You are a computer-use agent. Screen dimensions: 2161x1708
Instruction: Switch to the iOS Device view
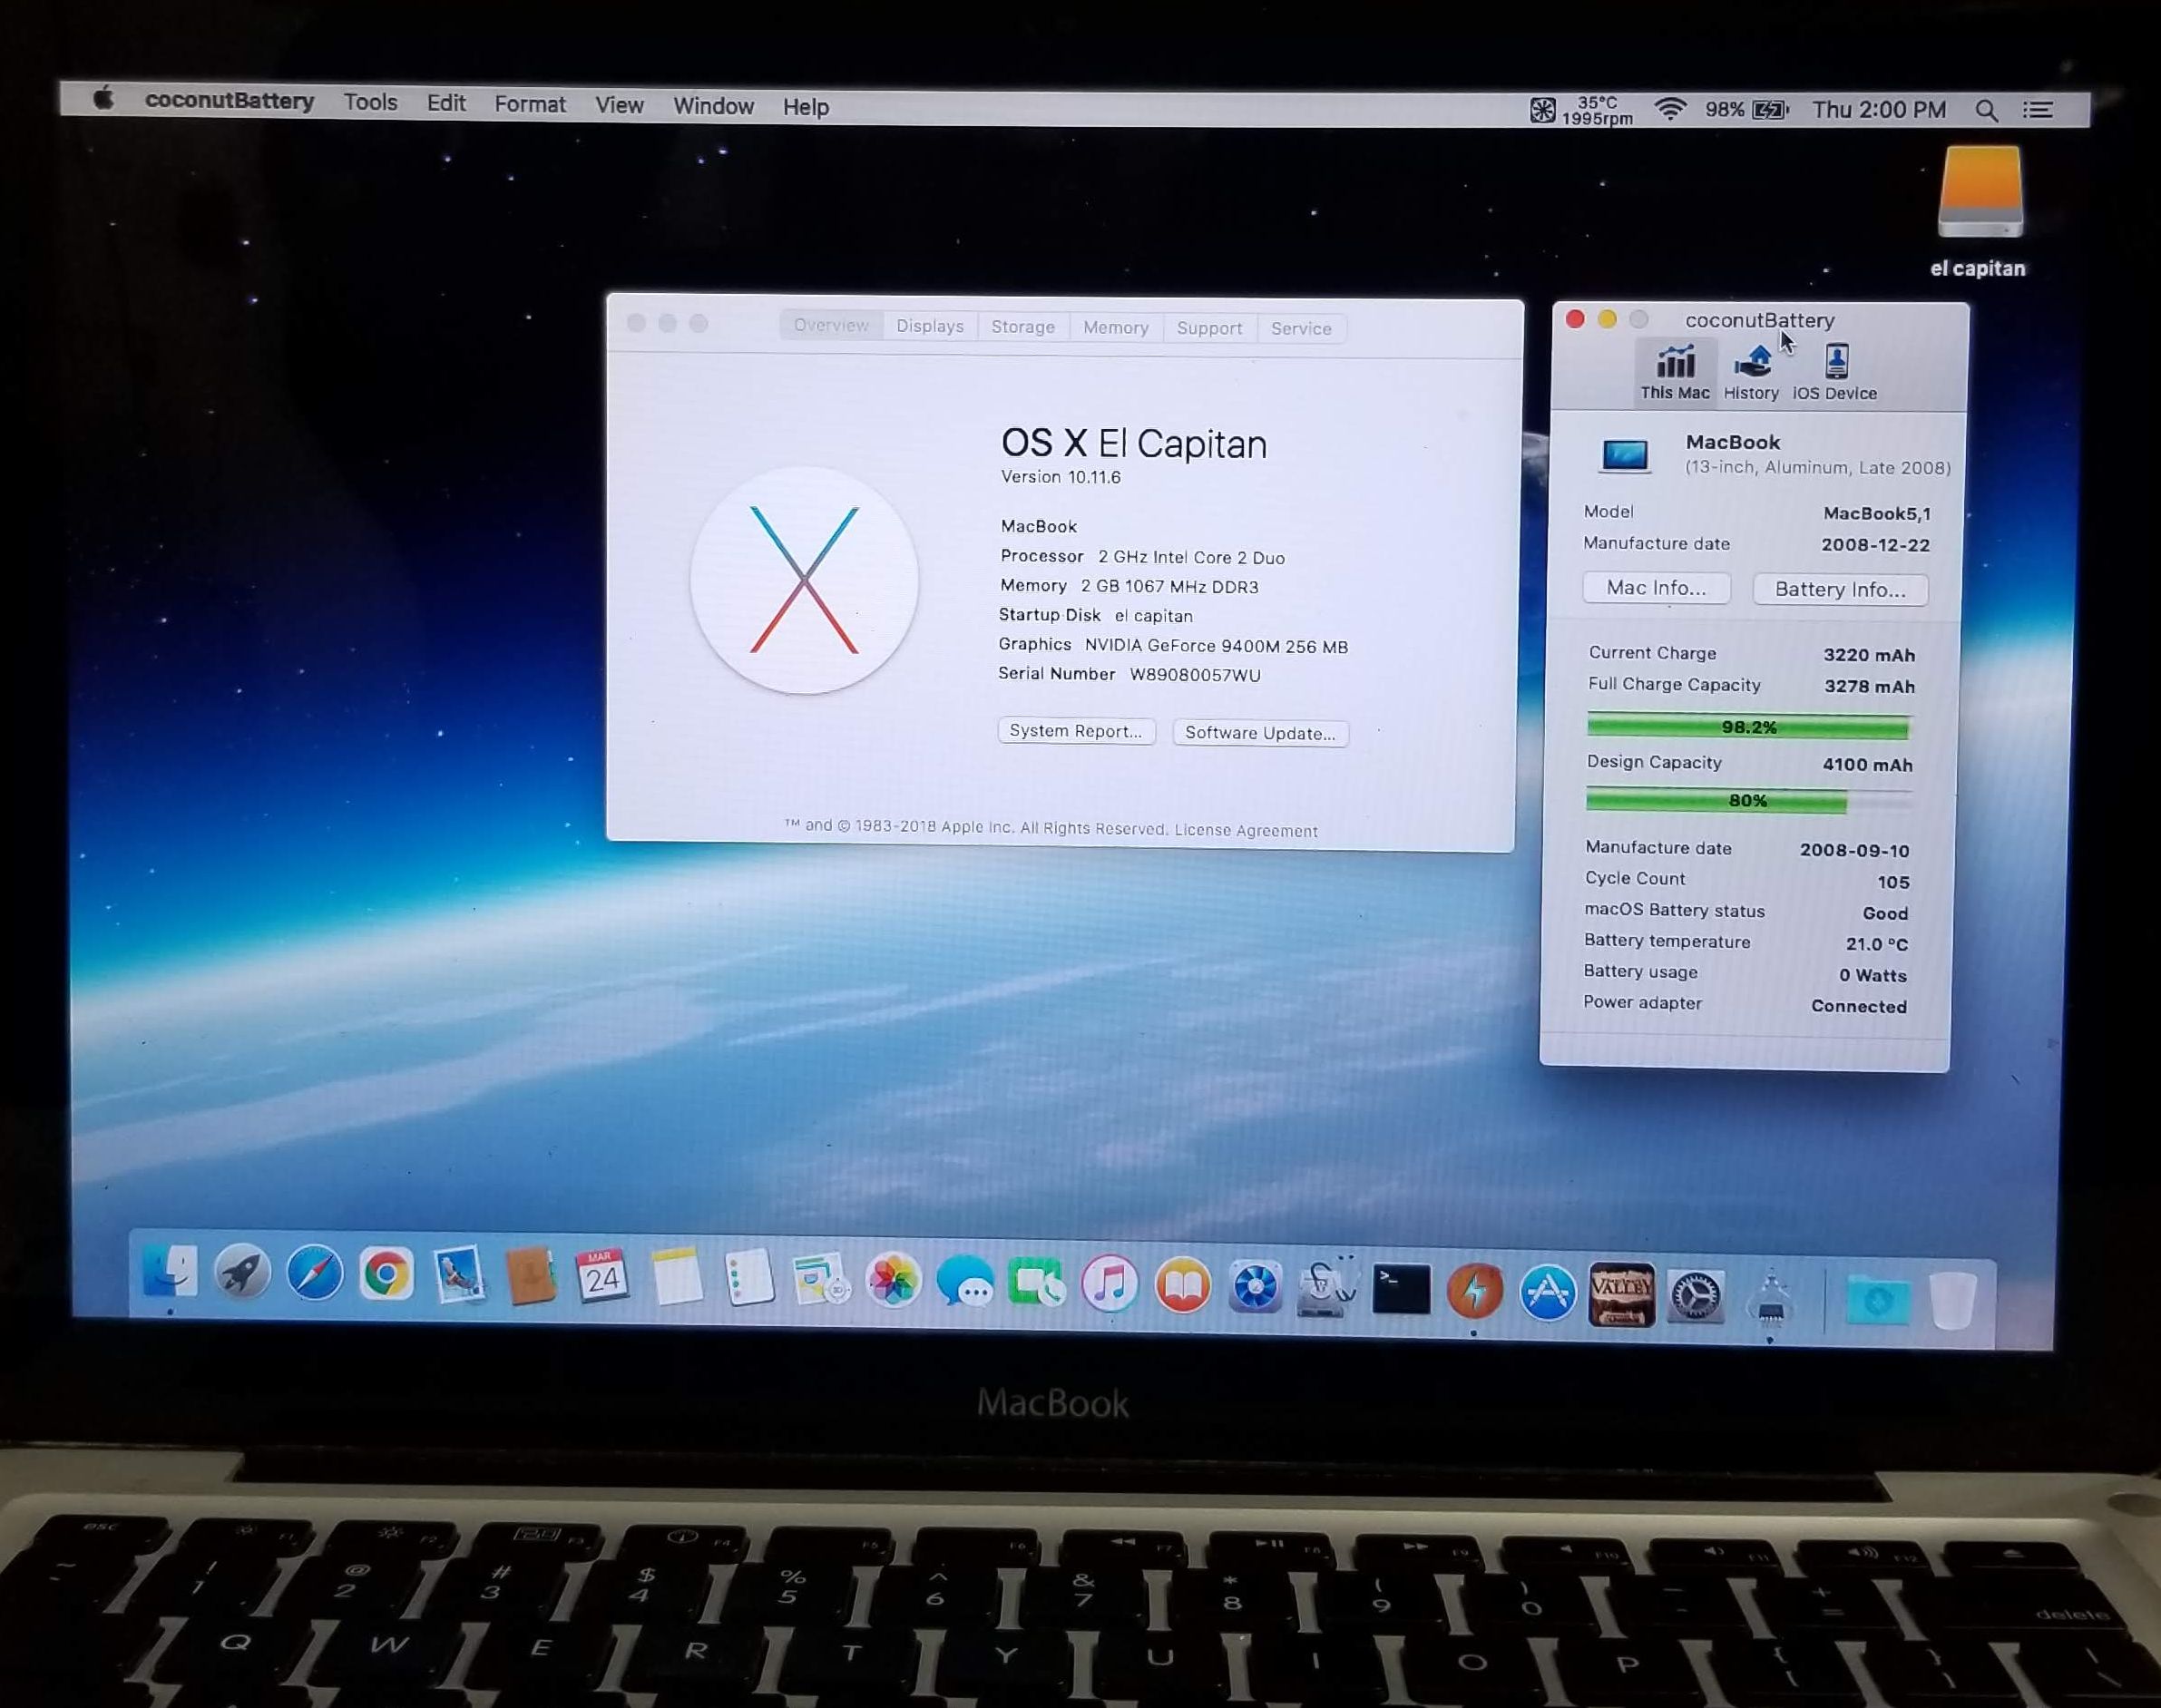click(1835, 371)
